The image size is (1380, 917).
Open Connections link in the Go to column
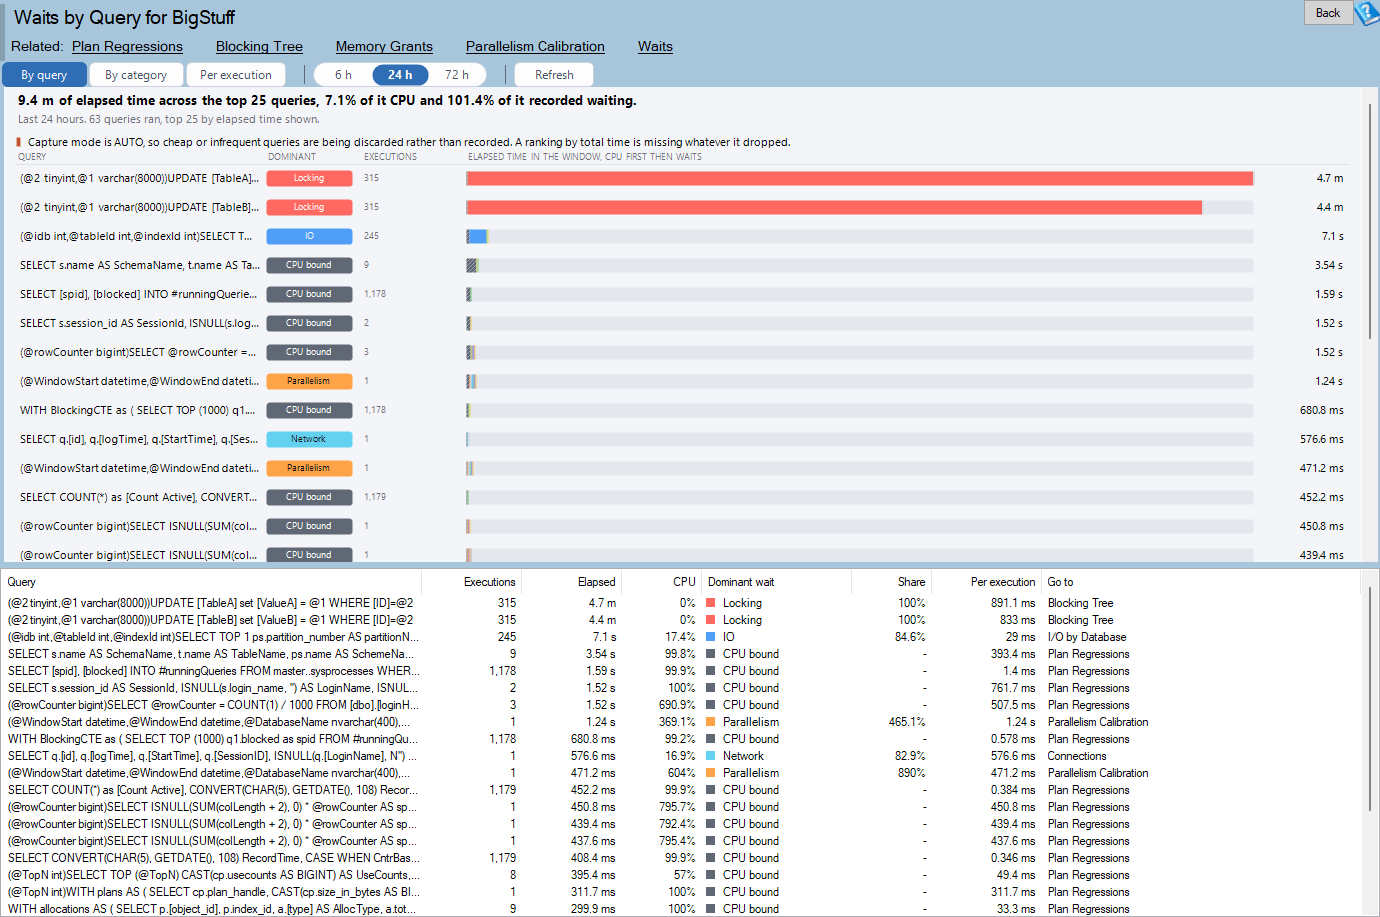1076,756
